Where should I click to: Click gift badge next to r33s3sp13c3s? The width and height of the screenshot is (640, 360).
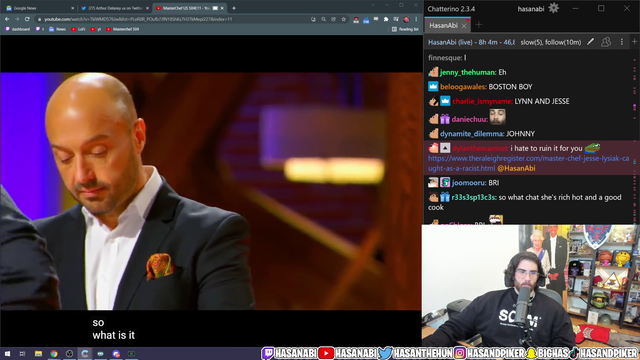(x=444, y=198)
